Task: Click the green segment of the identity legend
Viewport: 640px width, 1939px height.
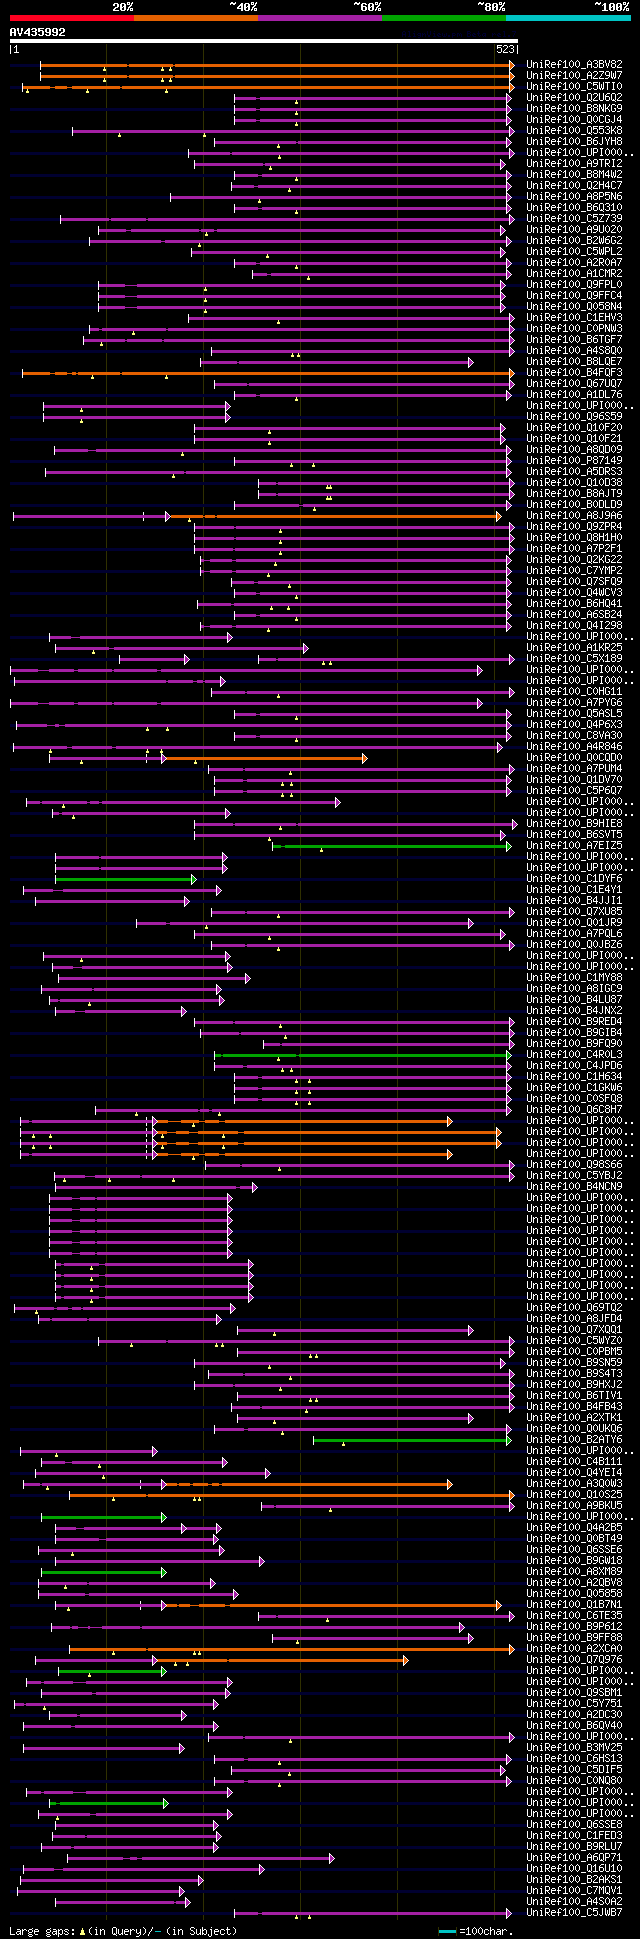Action: pyautogui.click(x=443, y=17)
